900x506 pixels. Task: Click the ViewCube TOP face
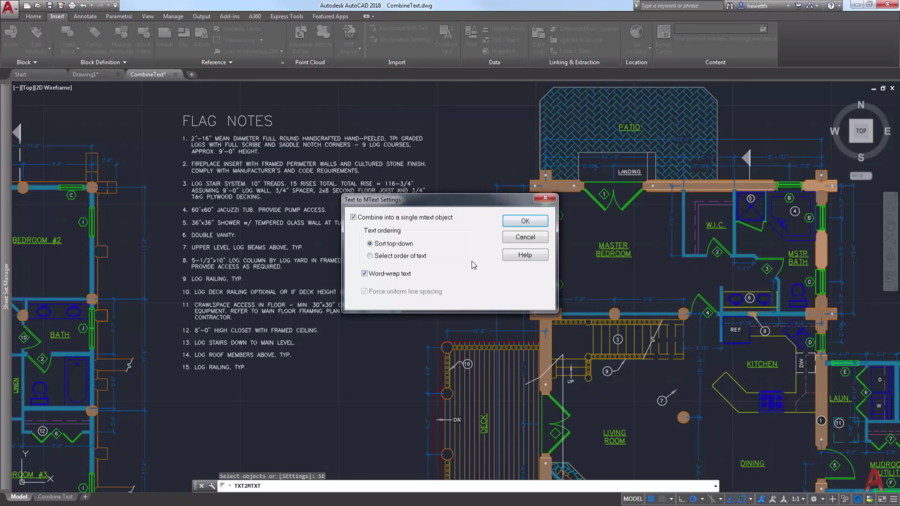860,131
